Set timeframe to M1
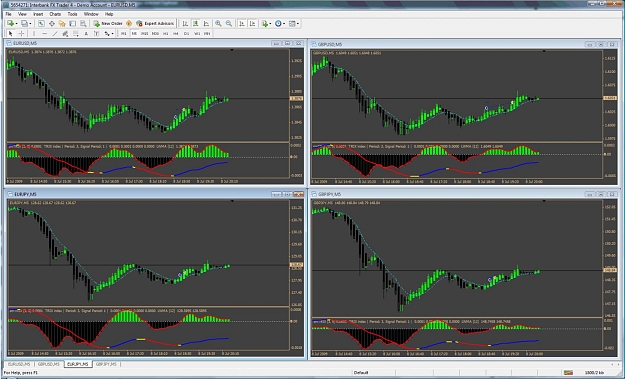The width and height of the screenshot is (625, 379). click(x=124, y=34)
